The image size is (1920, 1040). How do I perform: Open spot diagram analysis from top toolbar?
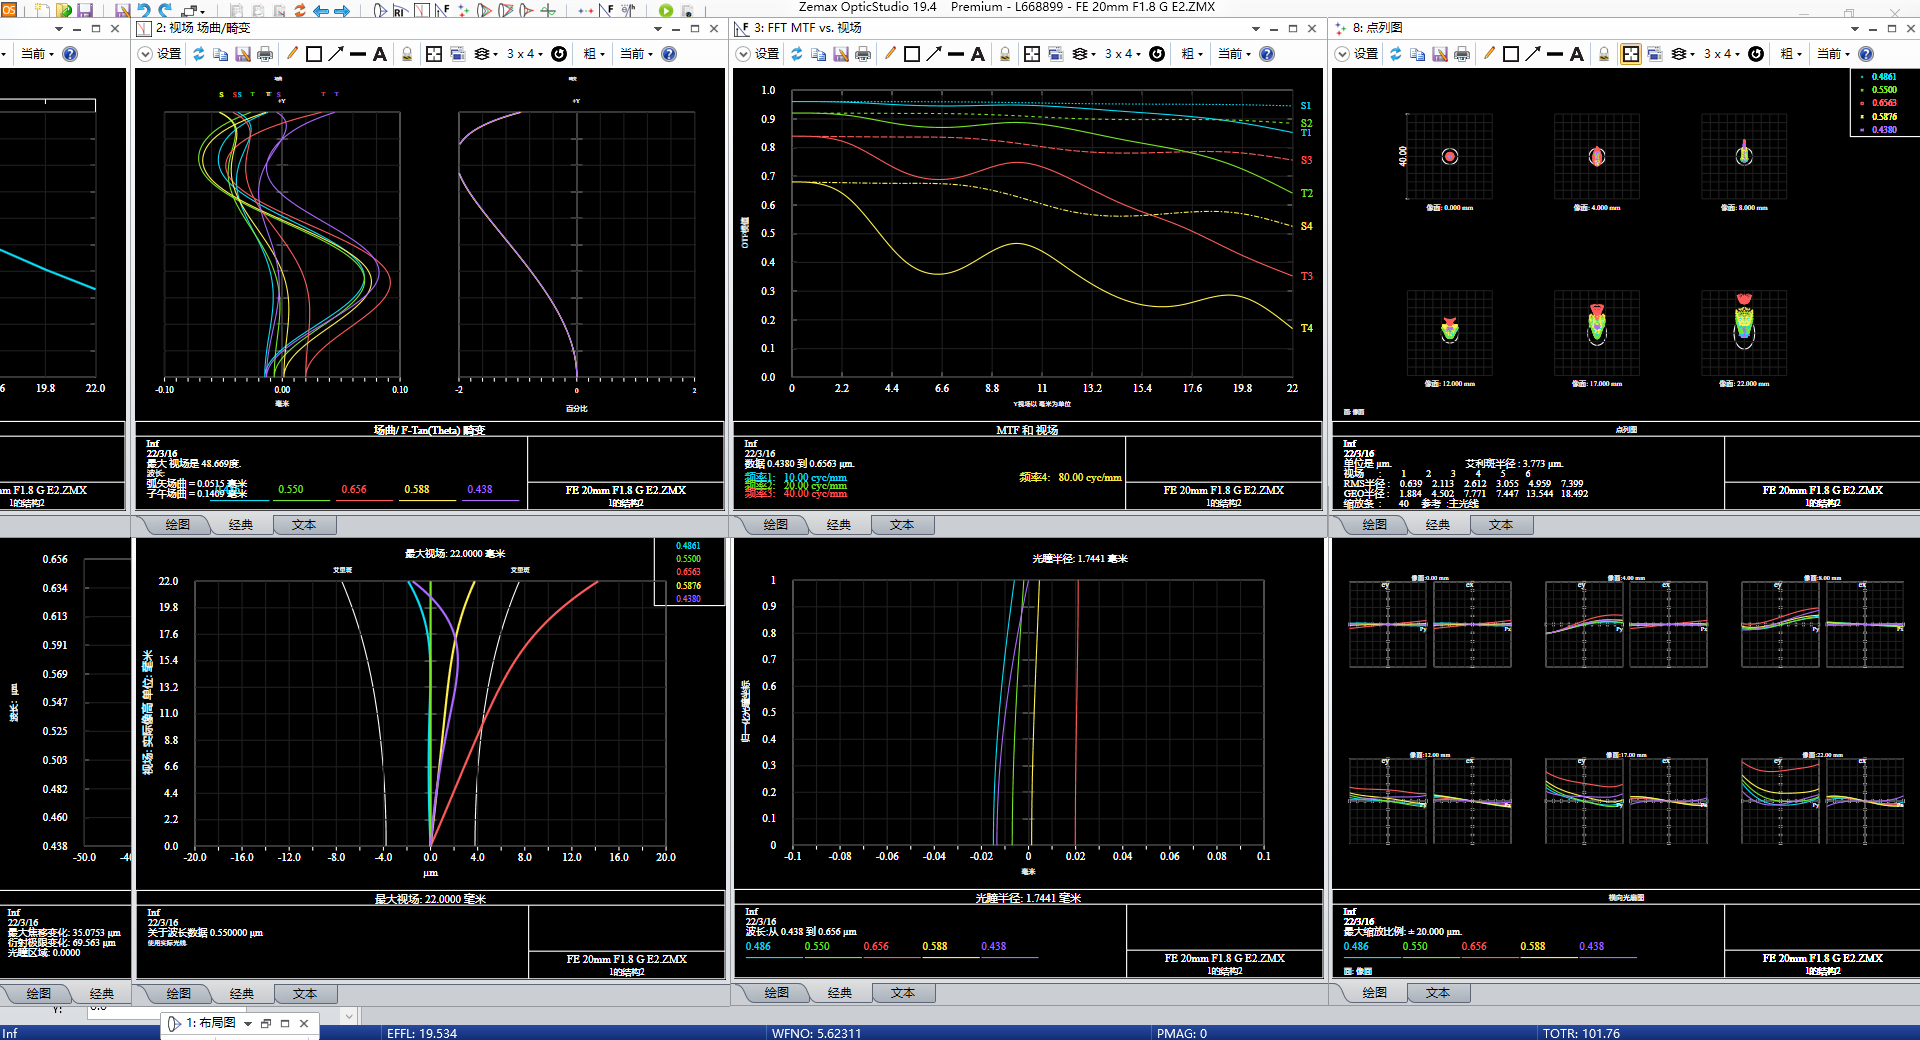point(463,10)
